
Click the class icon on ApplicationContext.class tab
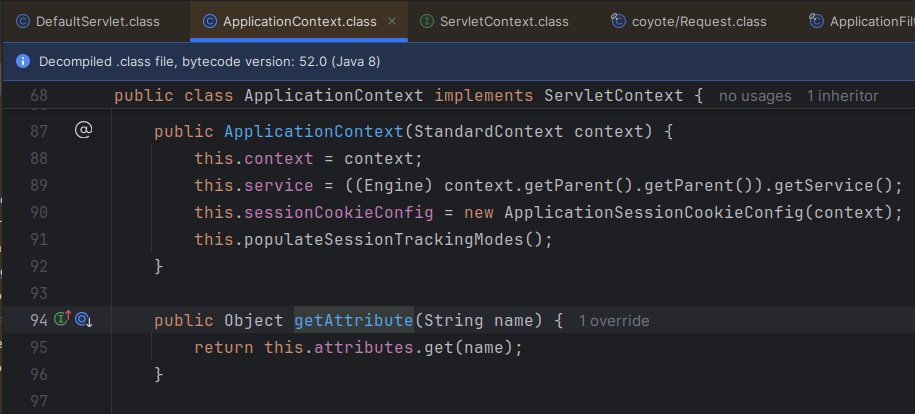click(x=209, y=21)
